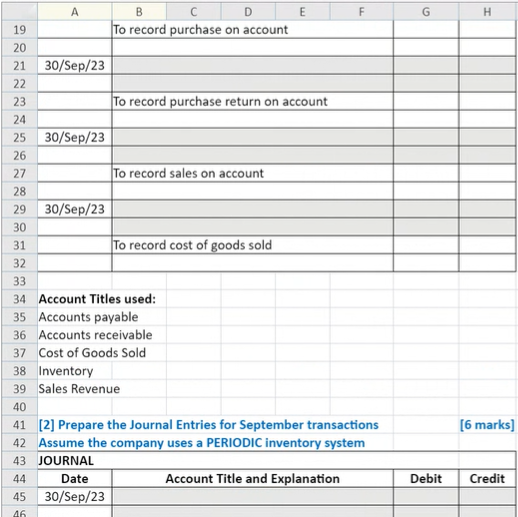Select row 40 header
This screenshot has width=518, height=517.
[x=19, y=407]
